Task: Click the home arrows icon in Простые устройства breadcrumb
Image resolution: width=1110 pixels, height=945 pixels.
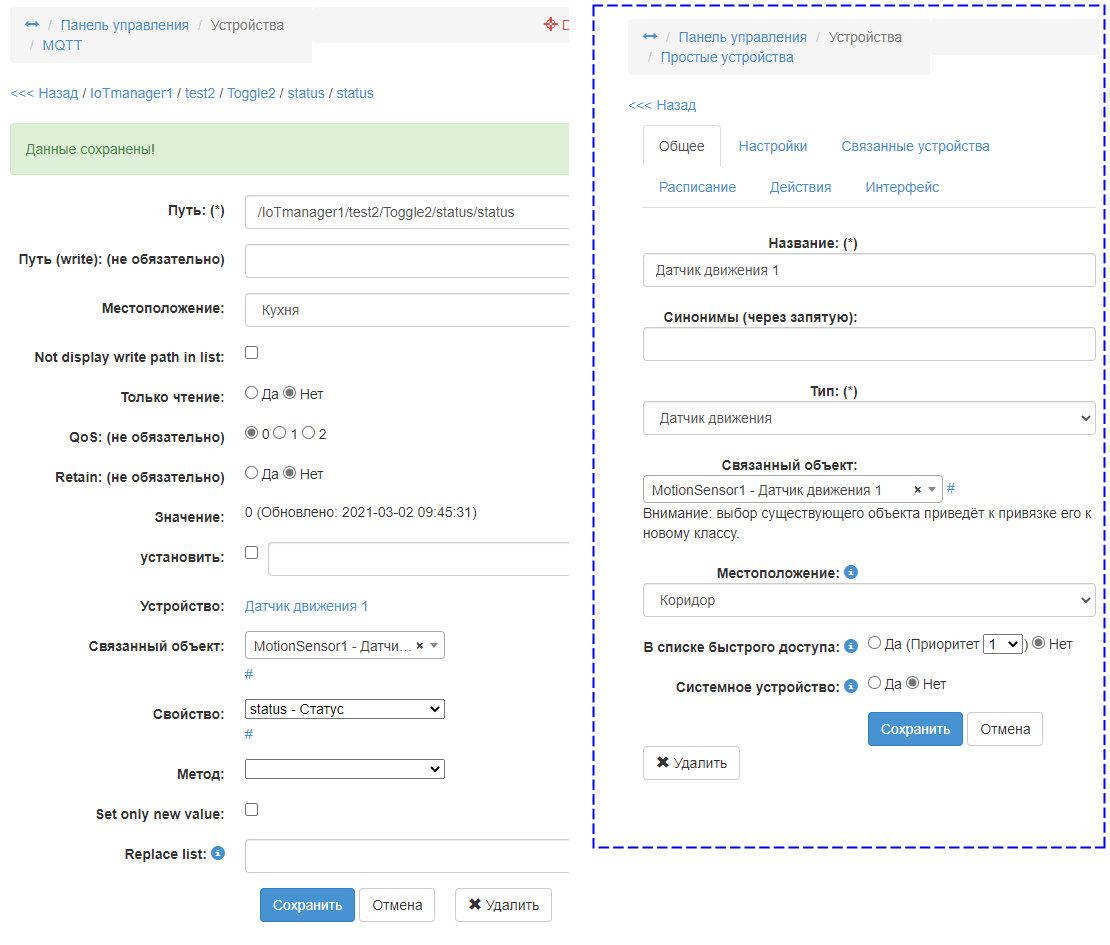Action: (x=650, y=36)
